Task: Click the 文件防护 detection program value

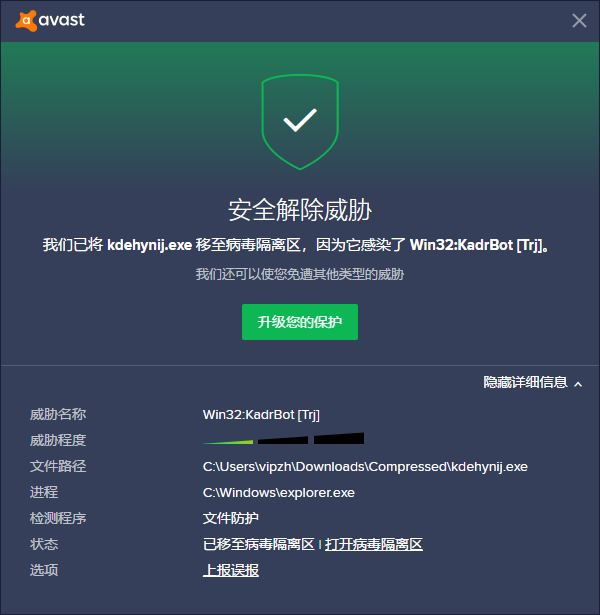Action: (231, 519)
